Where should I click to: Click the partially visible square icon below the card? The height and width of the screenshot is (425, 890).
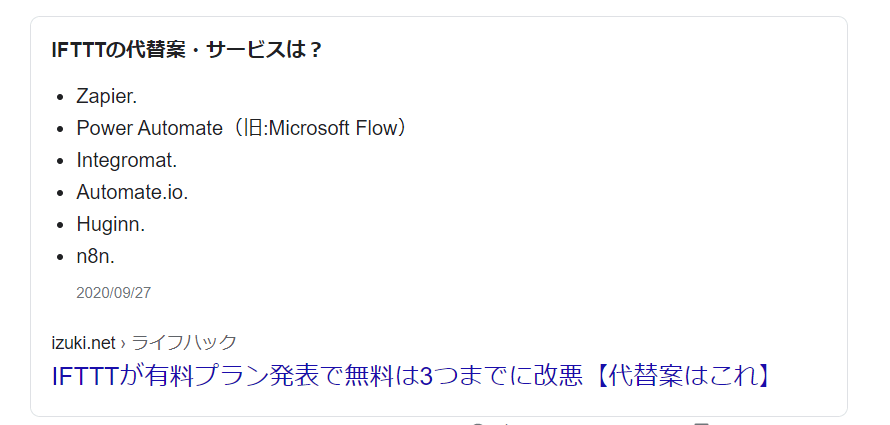point(702,423)
